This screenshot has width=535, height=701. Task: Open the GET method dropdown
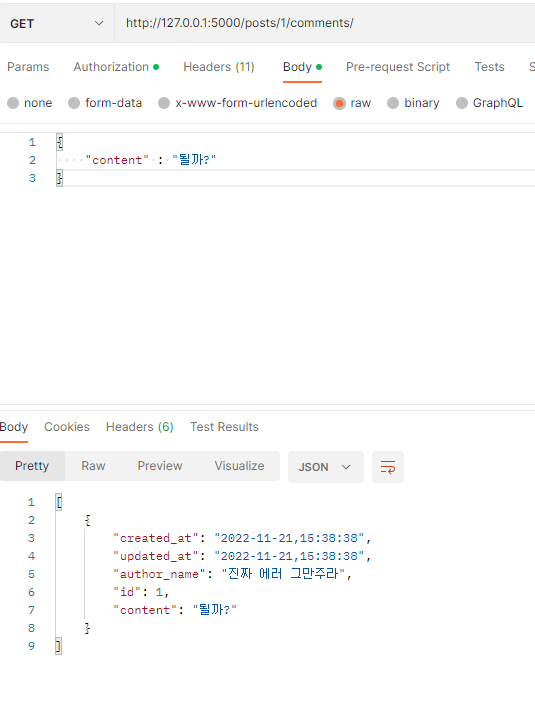coord(57,23)
